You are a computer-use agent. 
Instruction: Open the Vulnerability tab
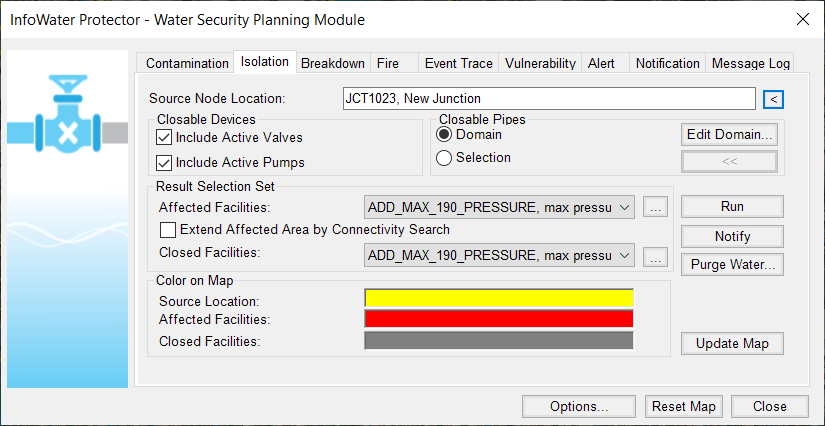coord(540,63)
